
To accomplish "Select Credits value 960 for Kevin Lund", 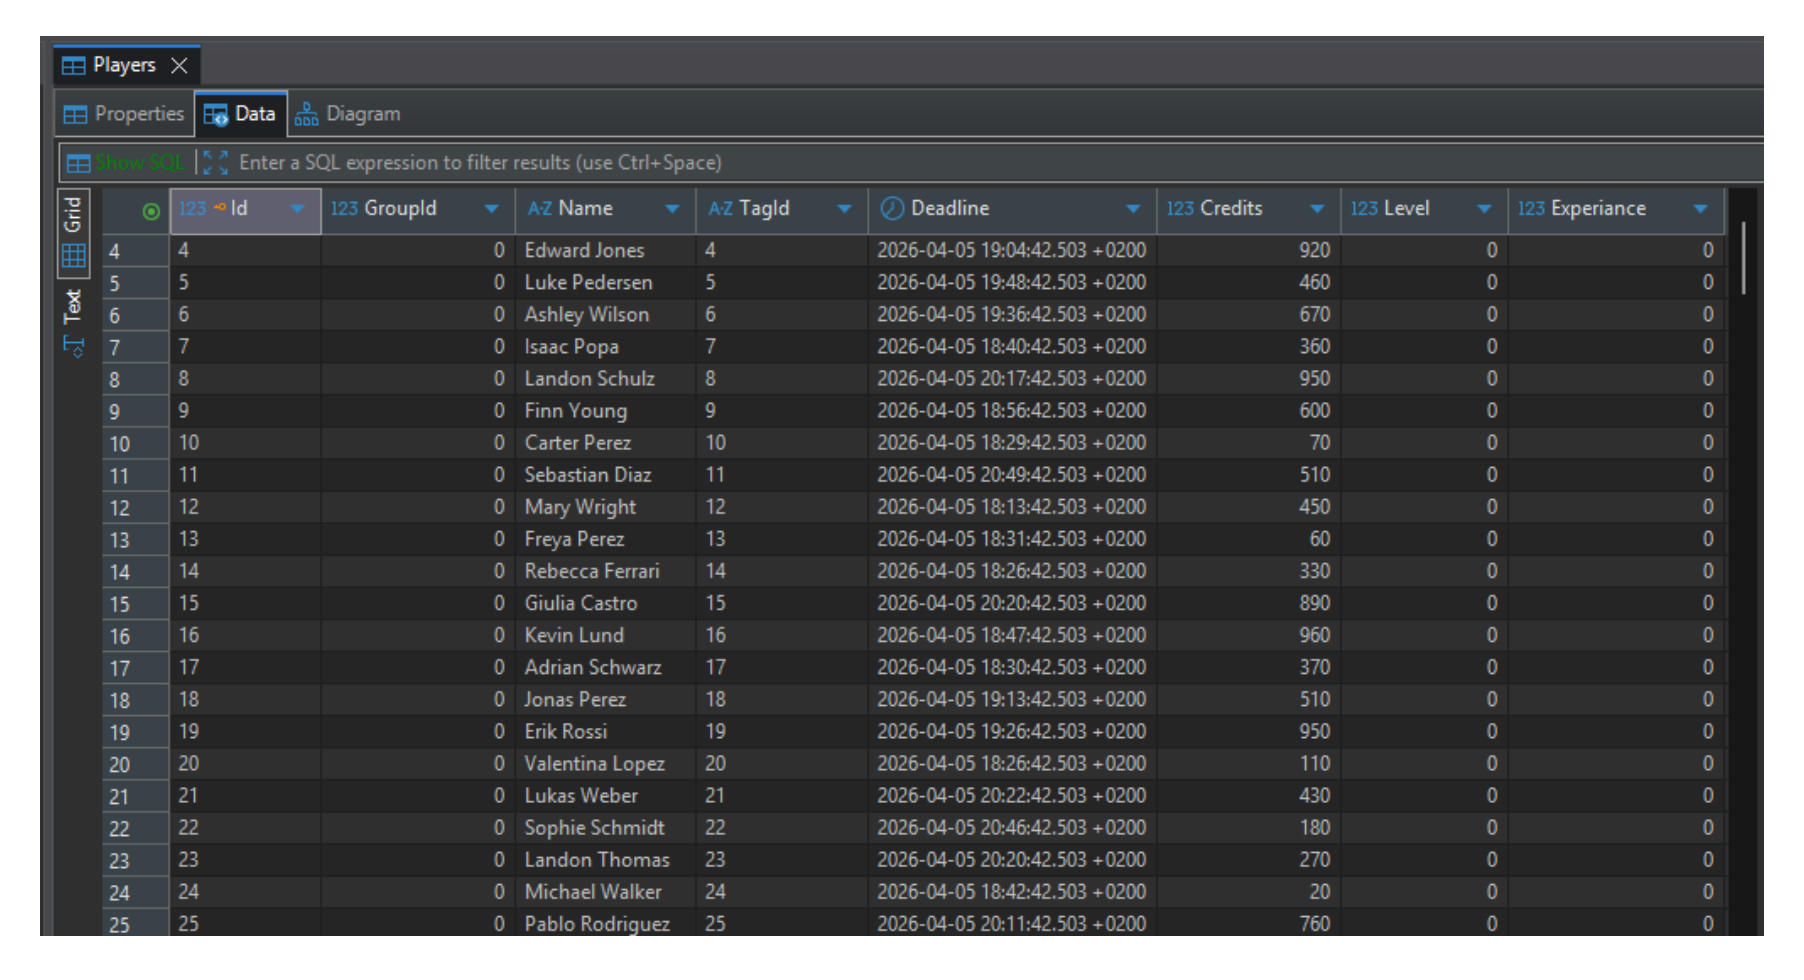I will tap(1248, 635).
